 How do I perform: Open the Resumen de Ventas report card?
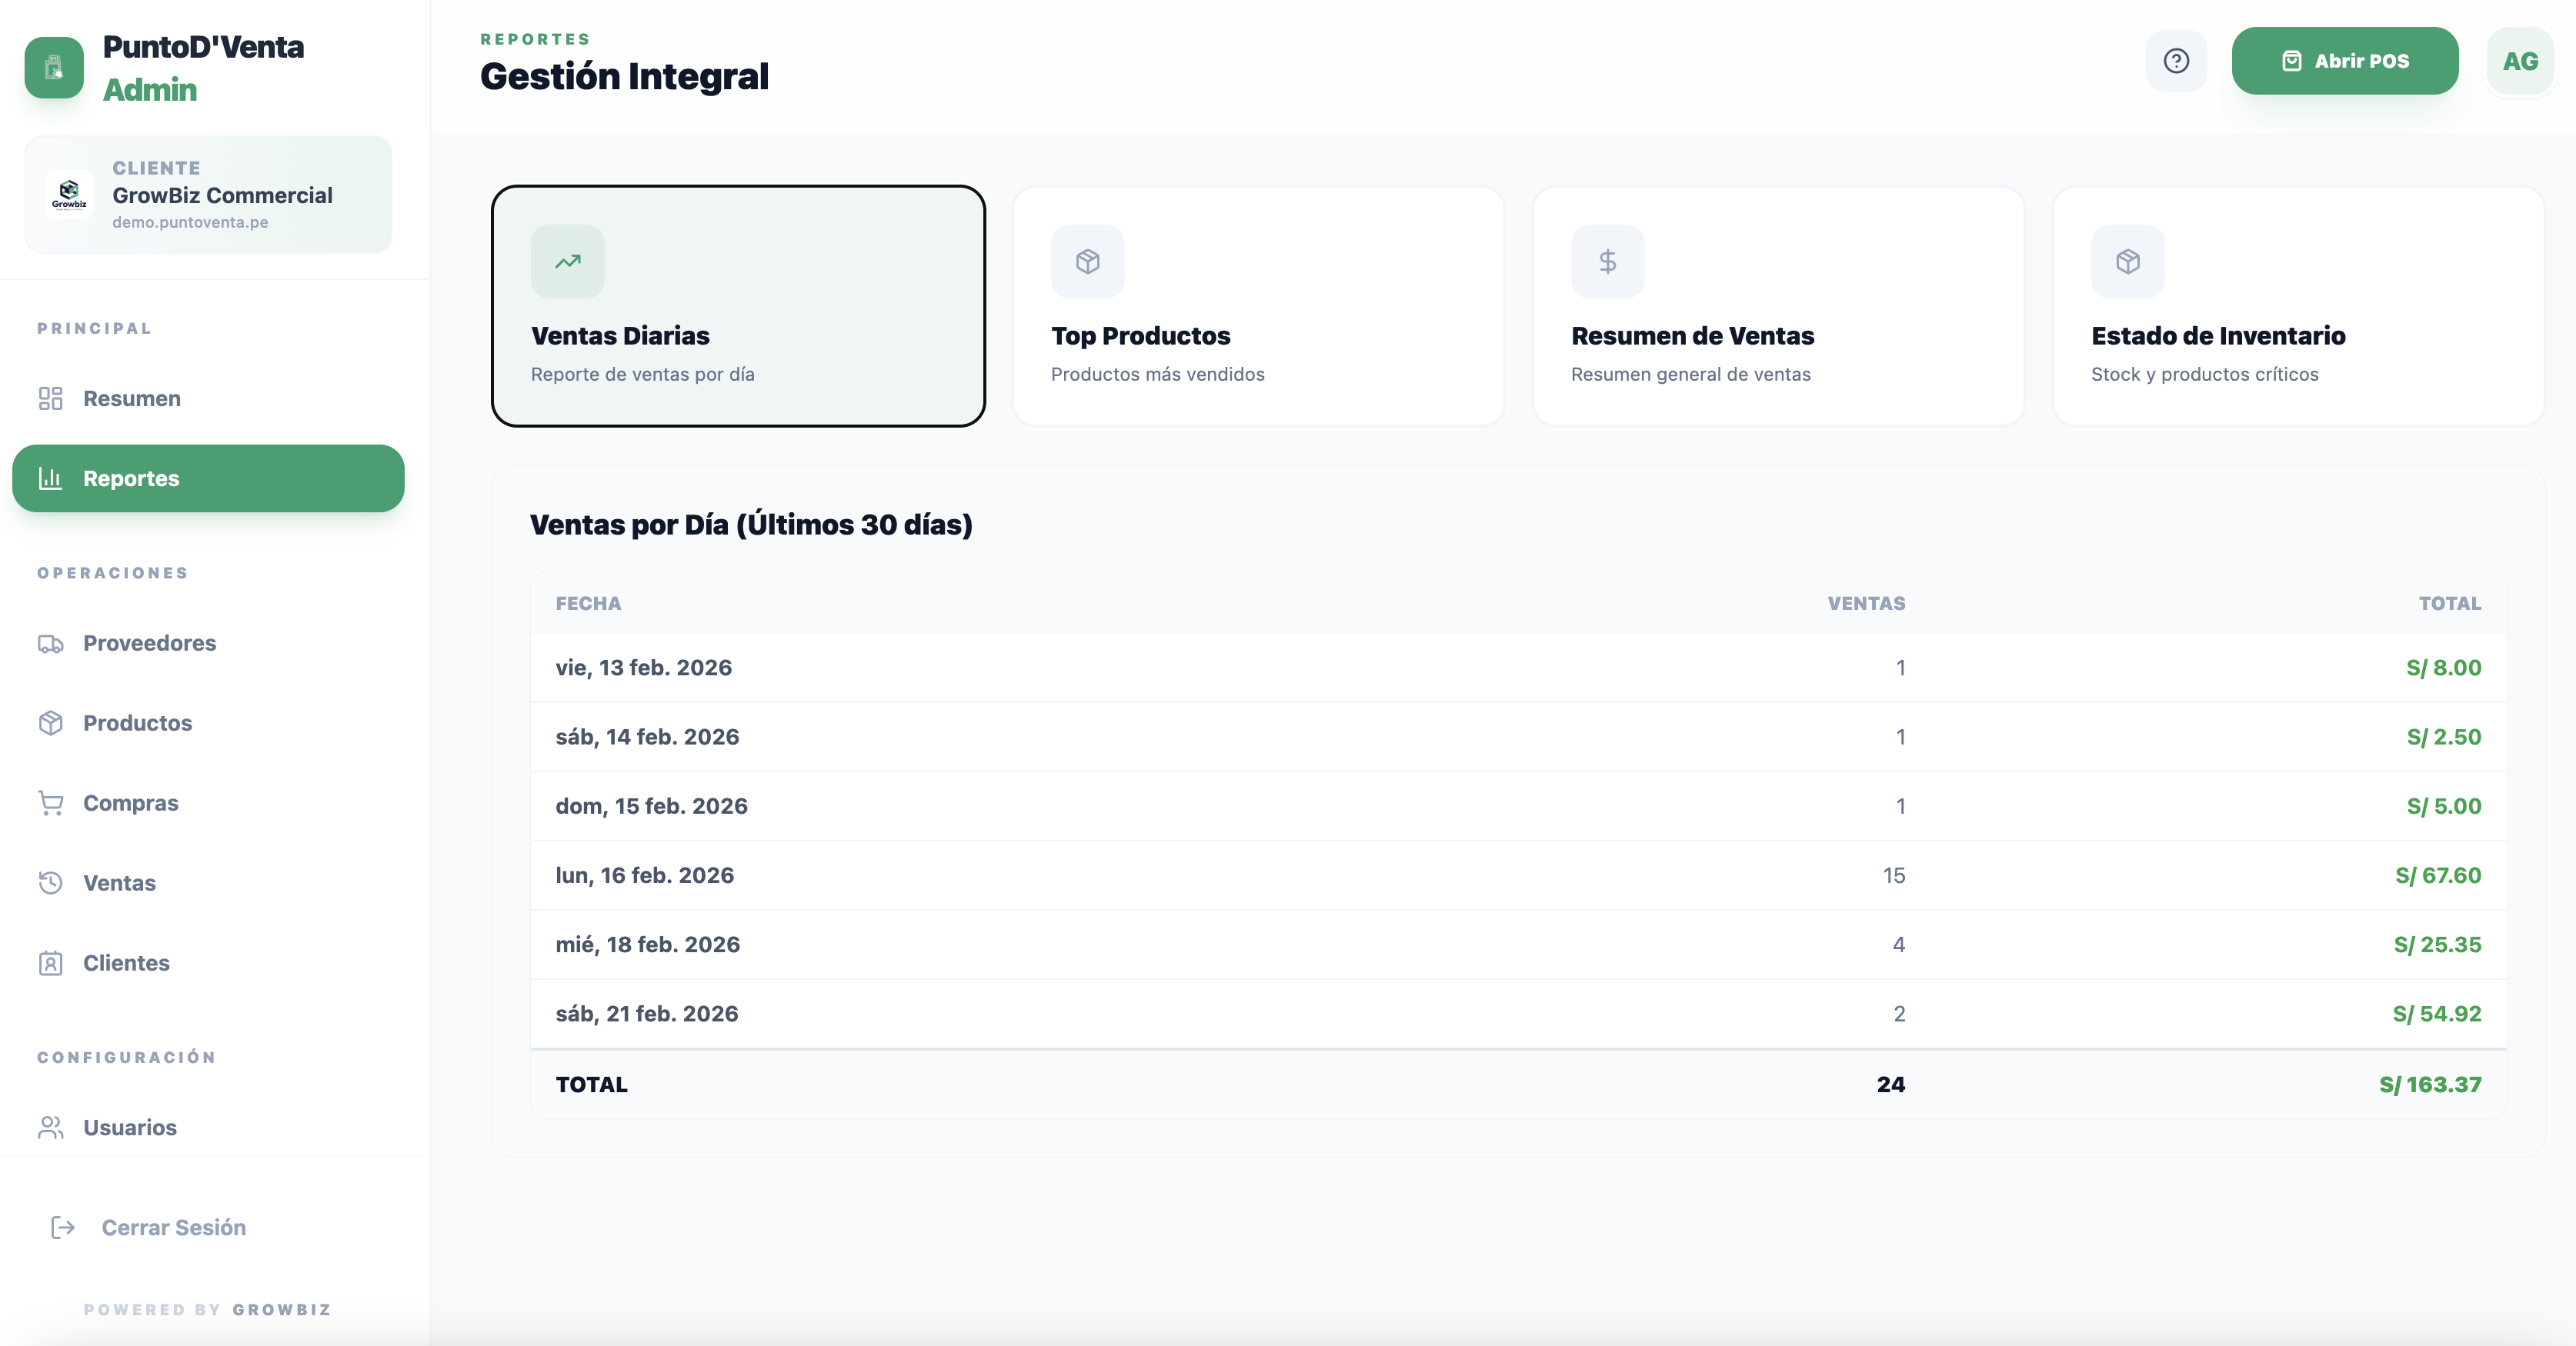click(x=1778, y=306)
